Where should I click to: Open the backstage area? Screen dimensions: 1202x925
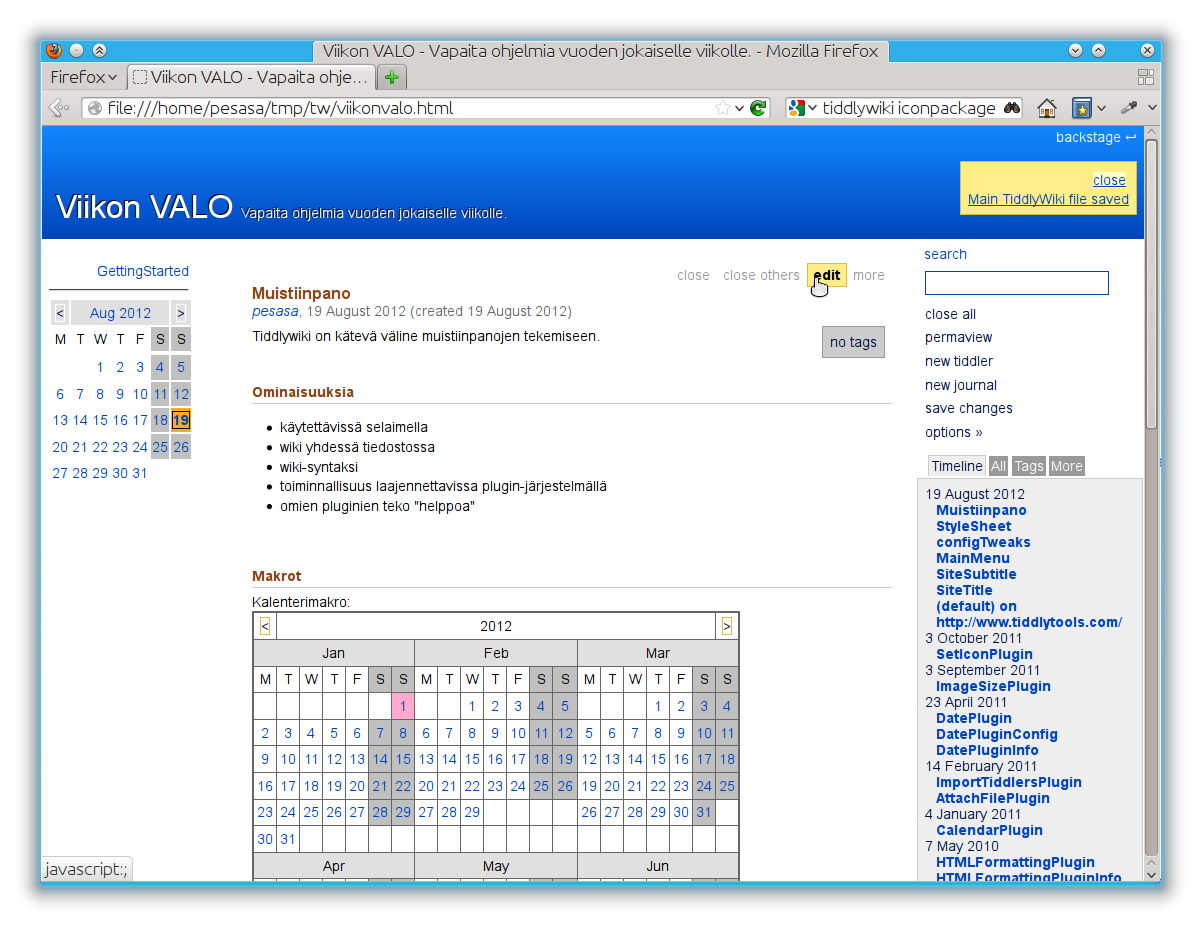[1096, 137]
